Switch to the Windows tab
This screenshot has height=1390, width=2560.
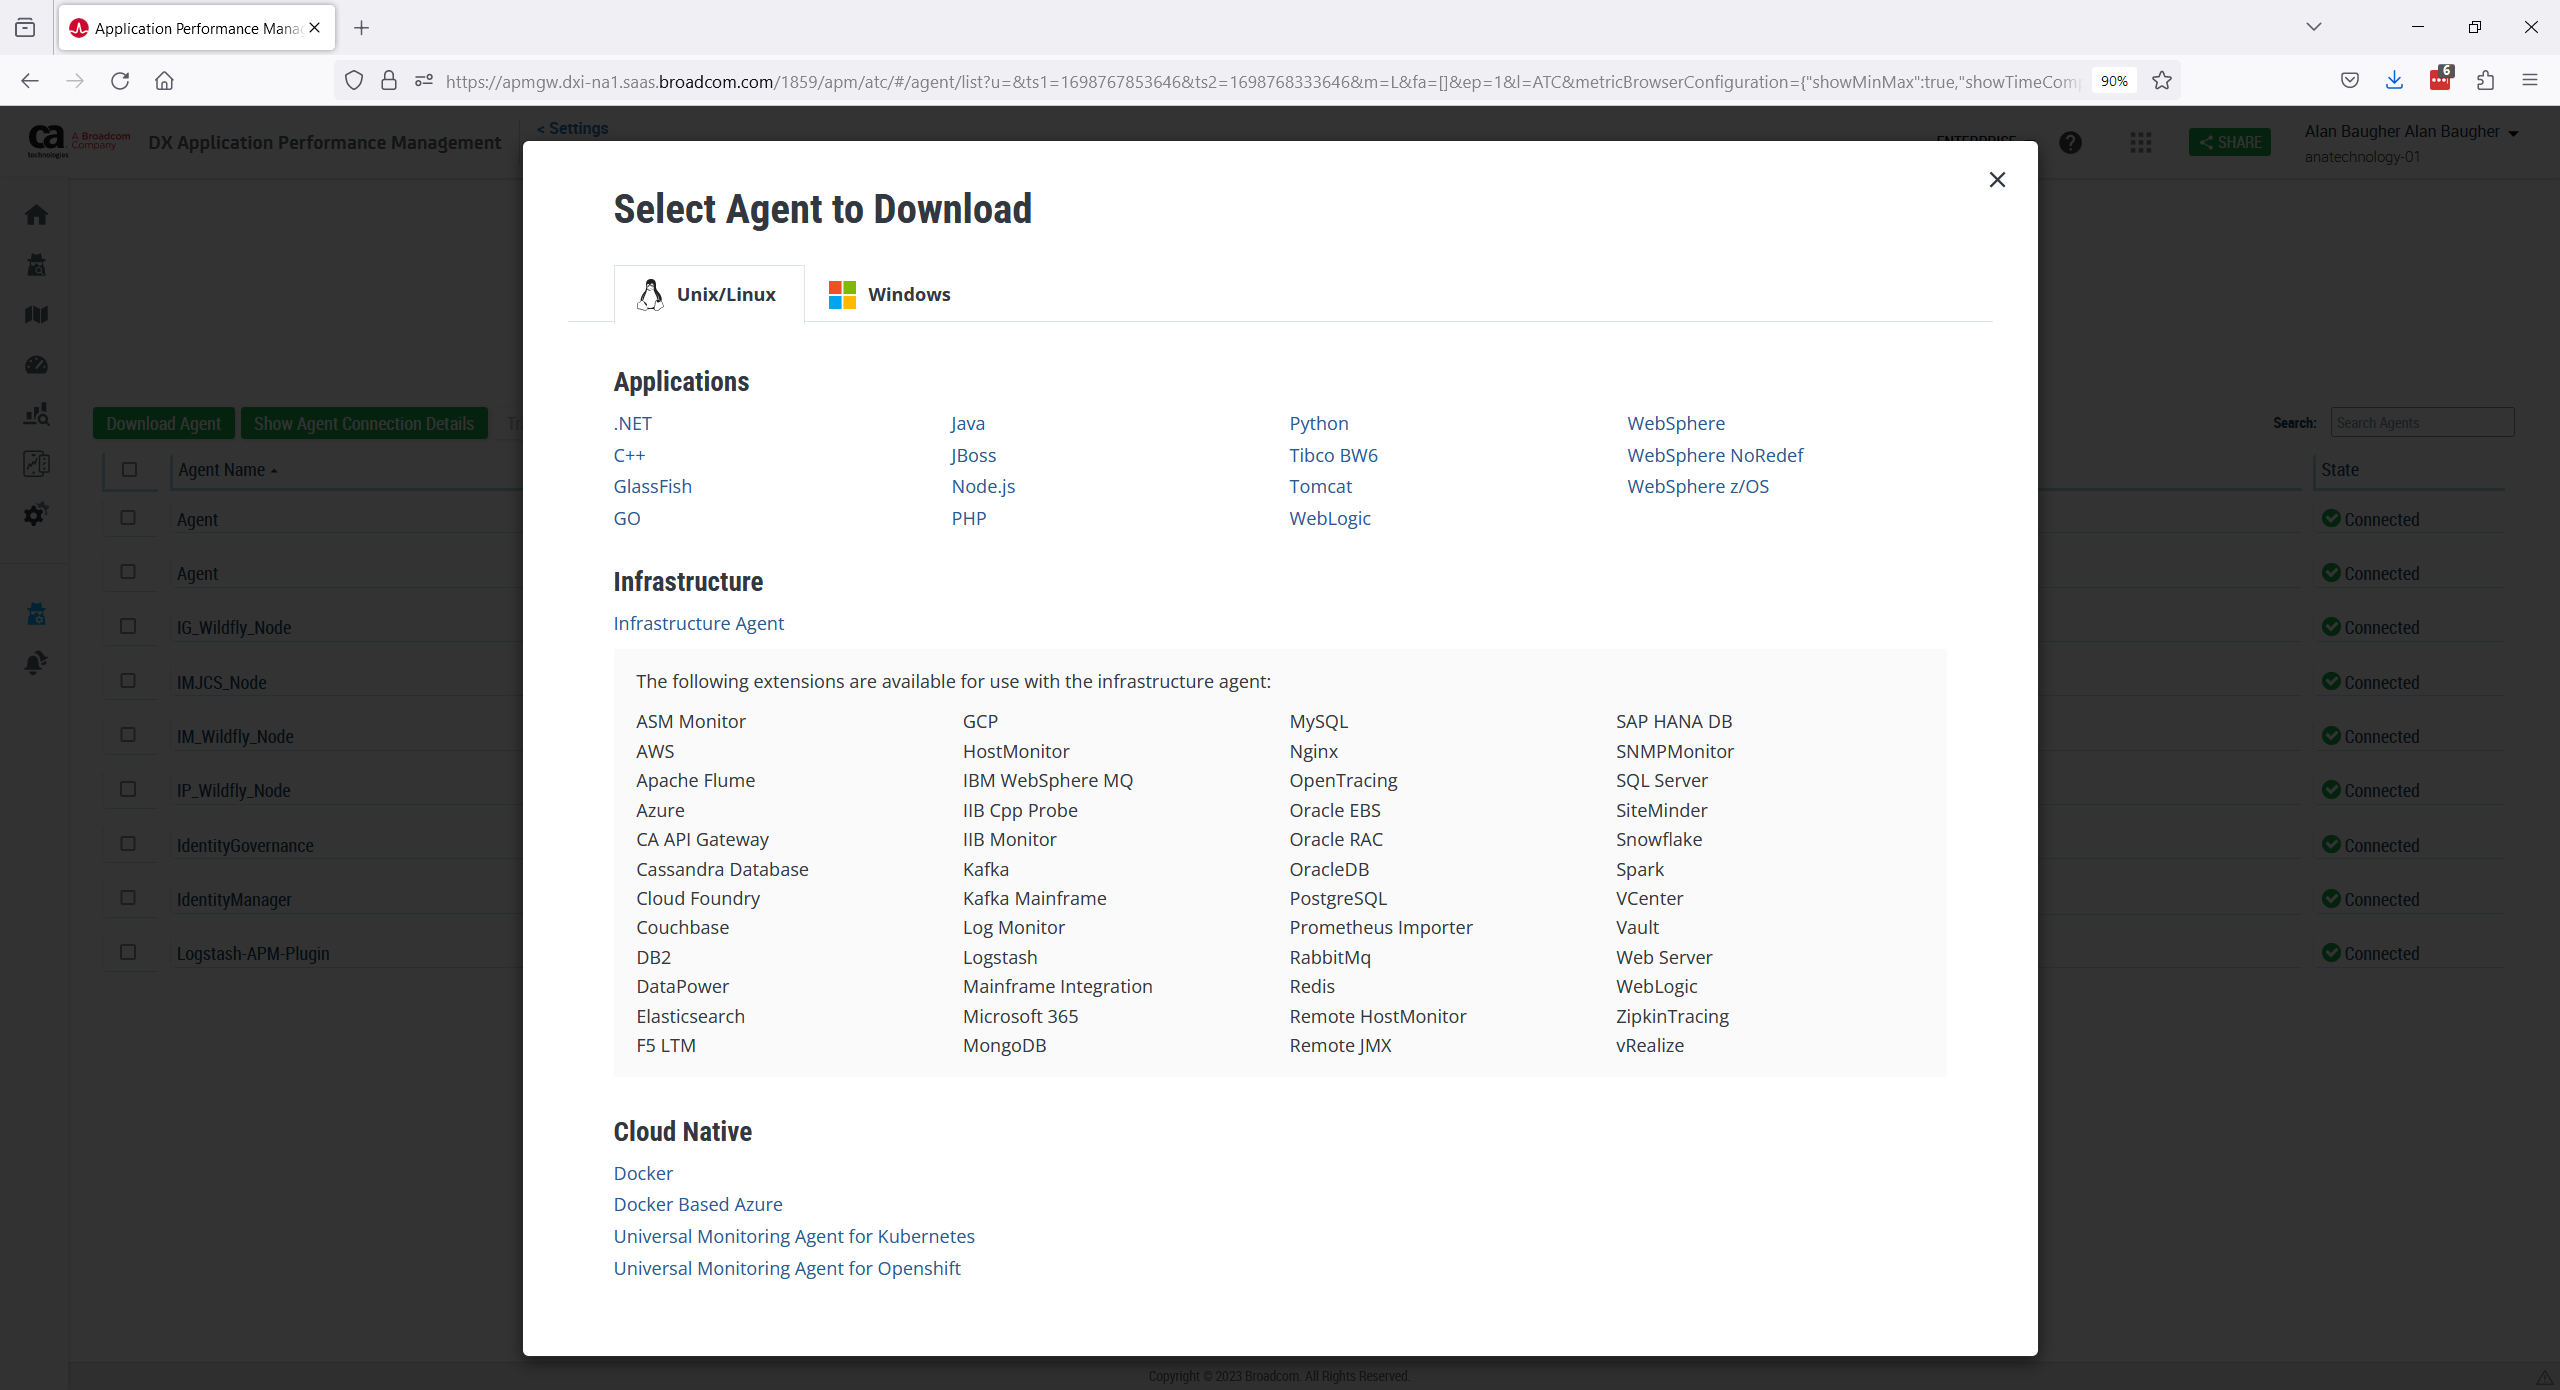[x=889, y=294]
